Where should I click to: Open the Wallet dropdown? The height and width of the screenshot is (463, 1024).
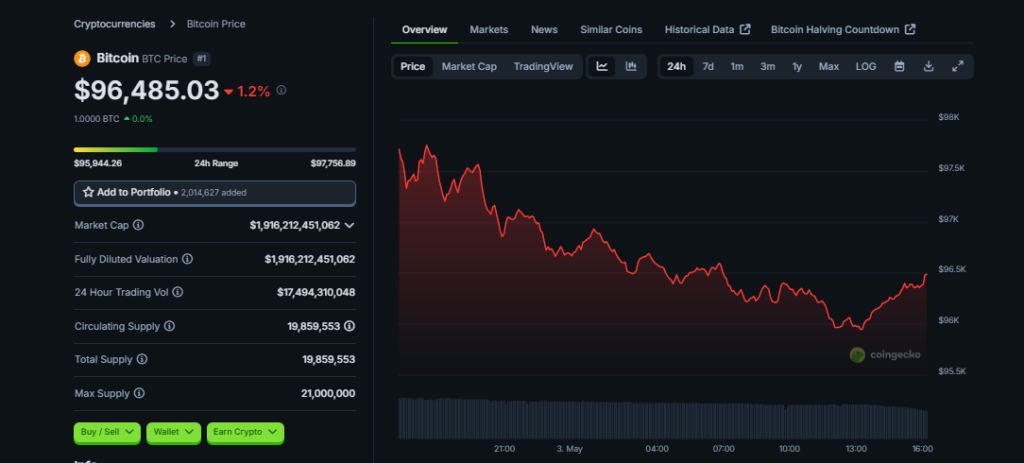coord(174,432)
